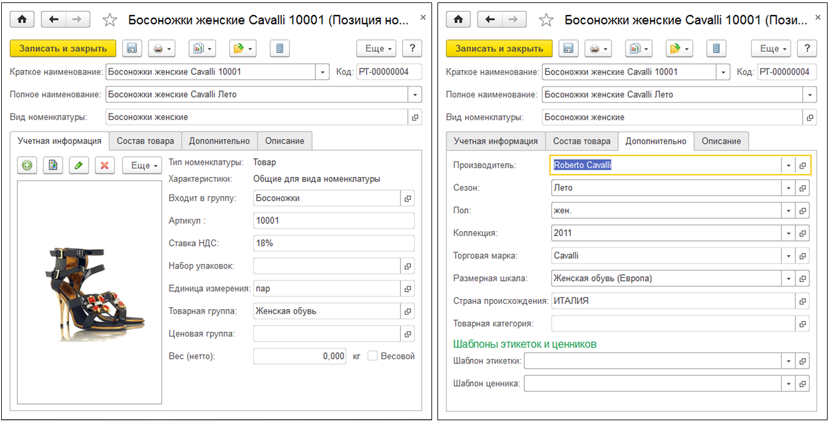Switch to Описание tab in left window

tap(287, 141)
